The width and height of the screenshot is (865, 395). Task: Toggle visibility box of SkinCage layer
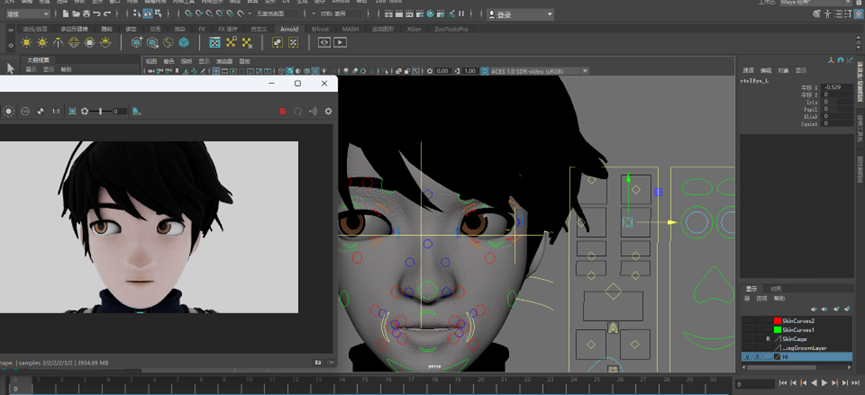[x=747, y=339]
